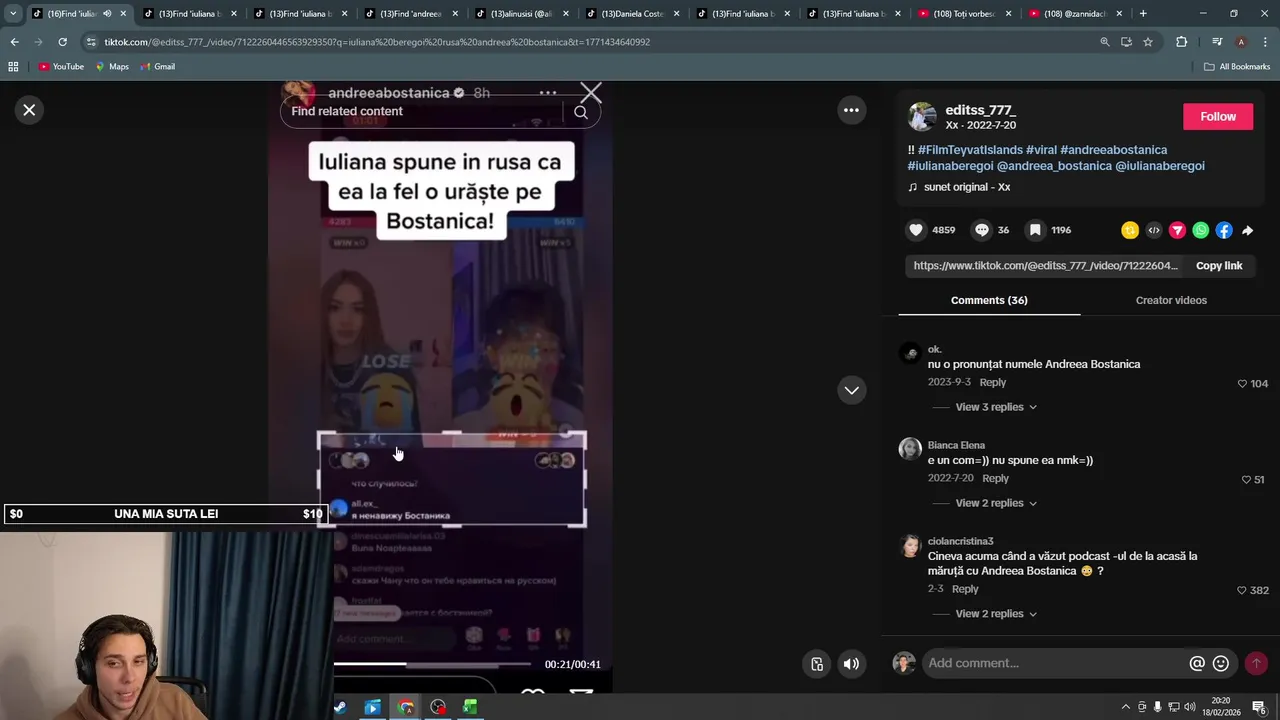Open the #FilmTeyvatIslands hashtag

coord(970,150)
